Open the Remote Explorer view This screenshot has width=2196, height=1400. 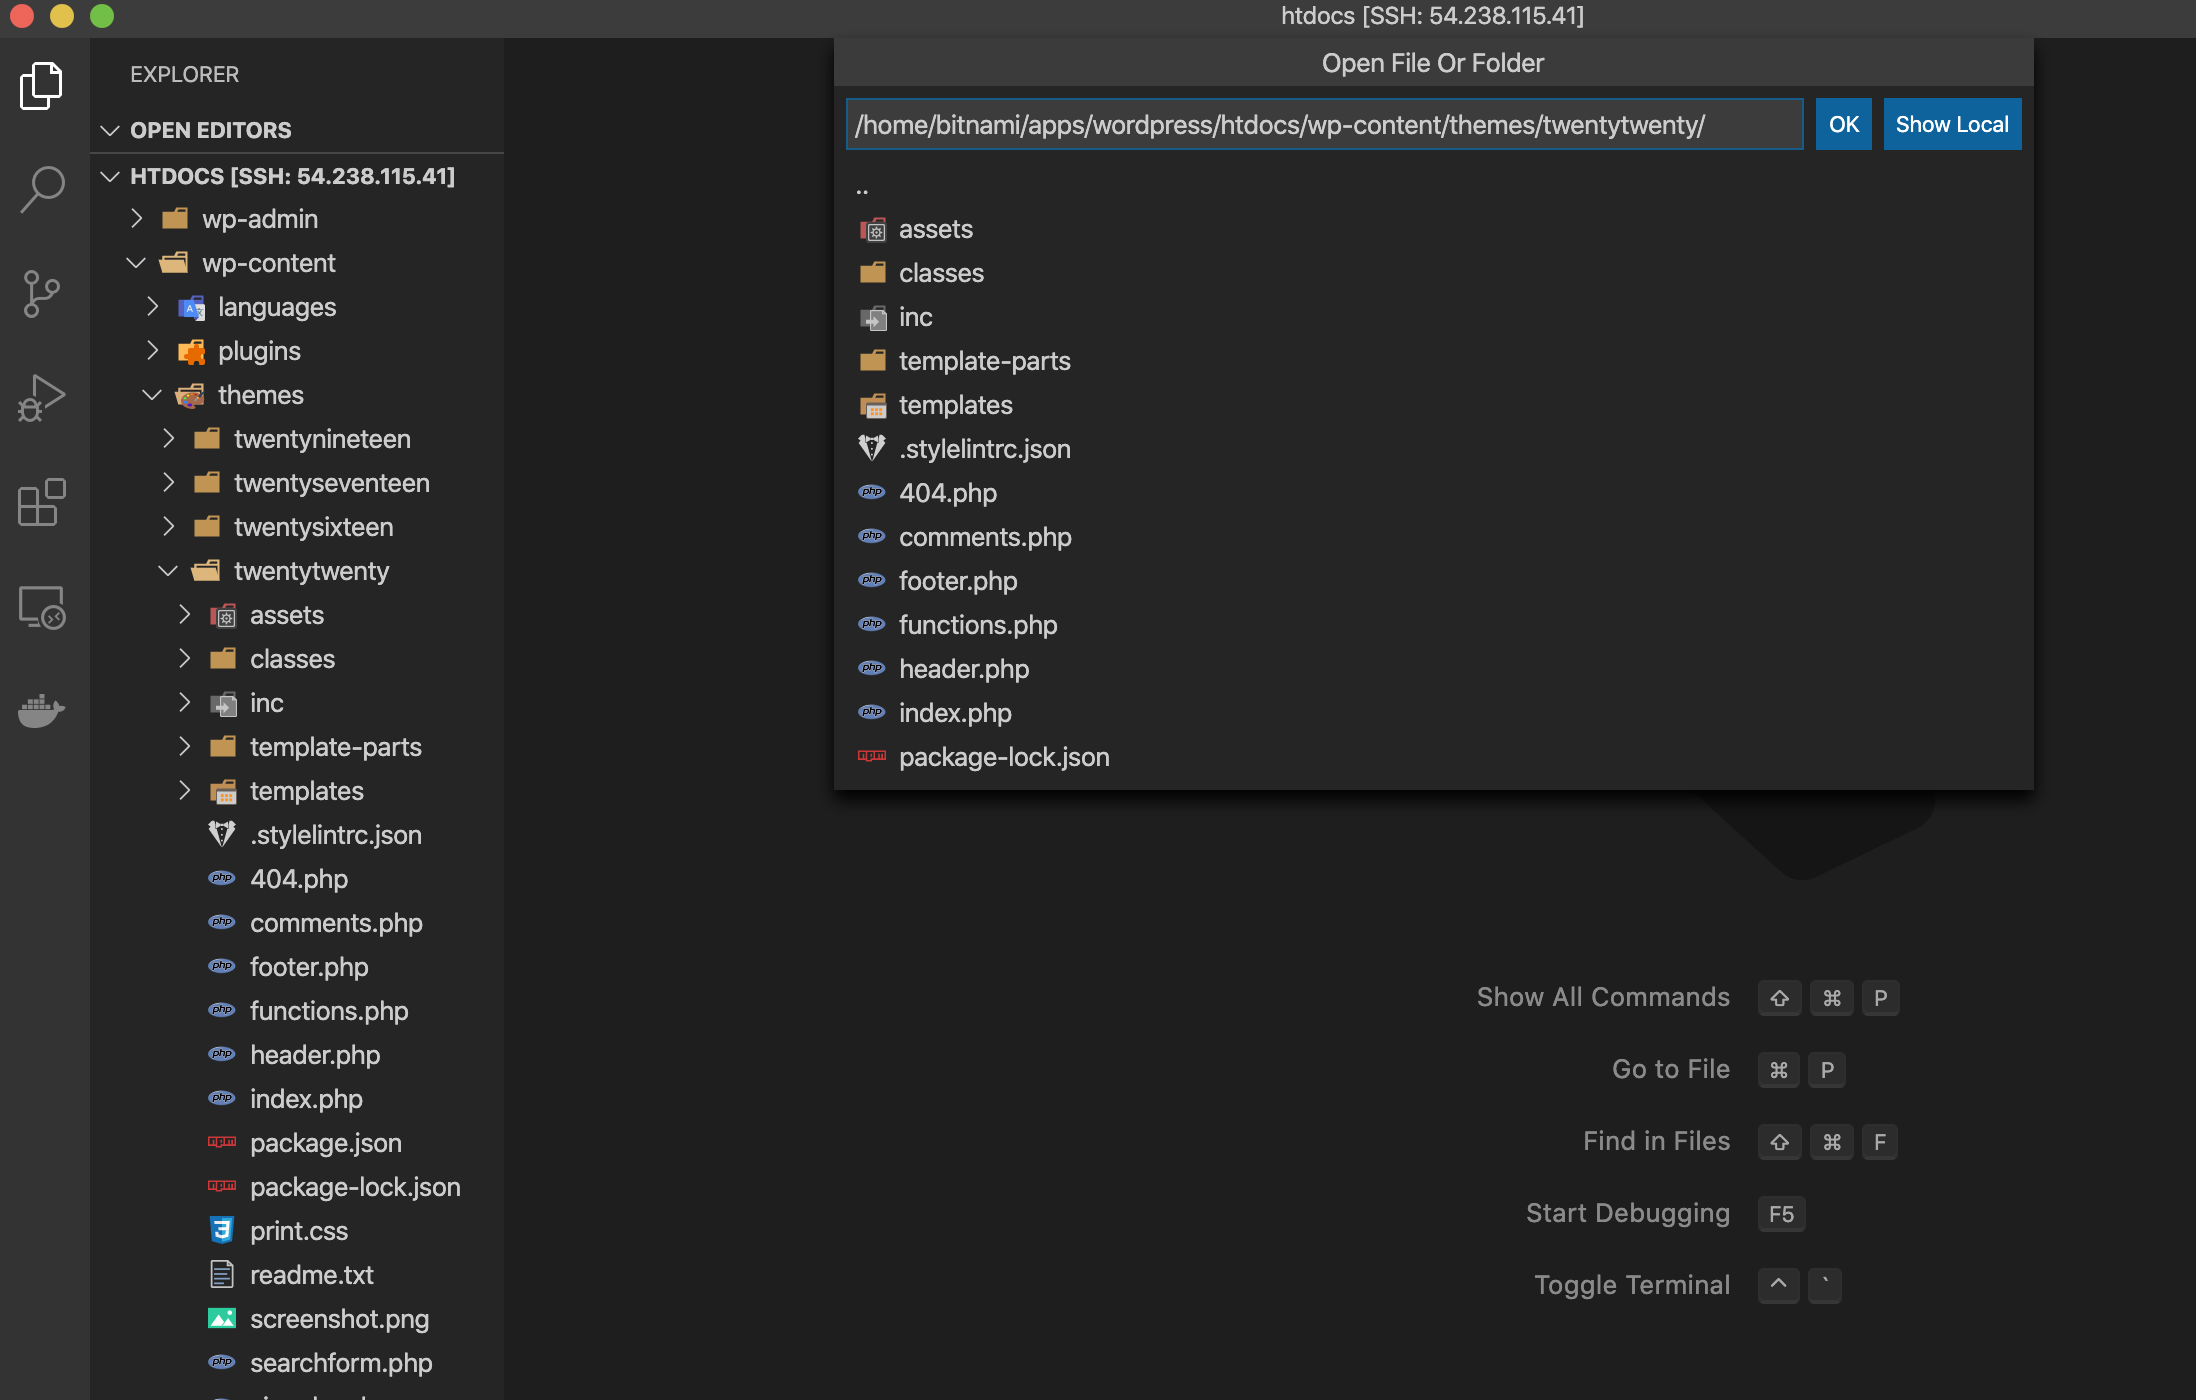[41, 607]
